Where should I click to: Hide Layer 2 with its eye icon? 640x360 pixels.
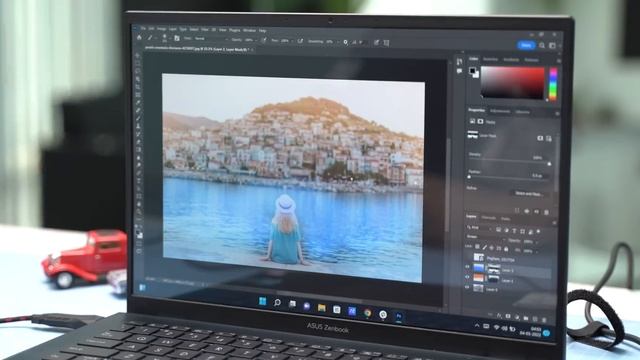click(x=467, y=276)
